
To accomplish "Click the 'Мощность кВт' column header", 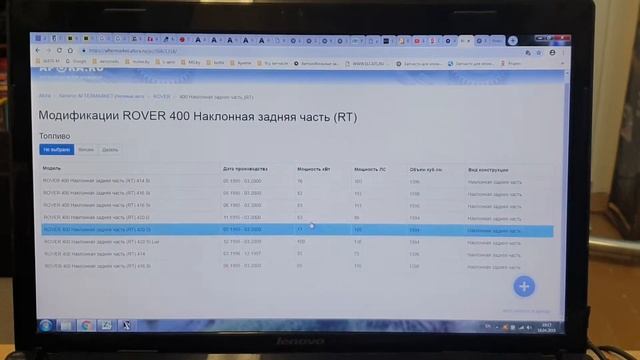I will point(313,169).
